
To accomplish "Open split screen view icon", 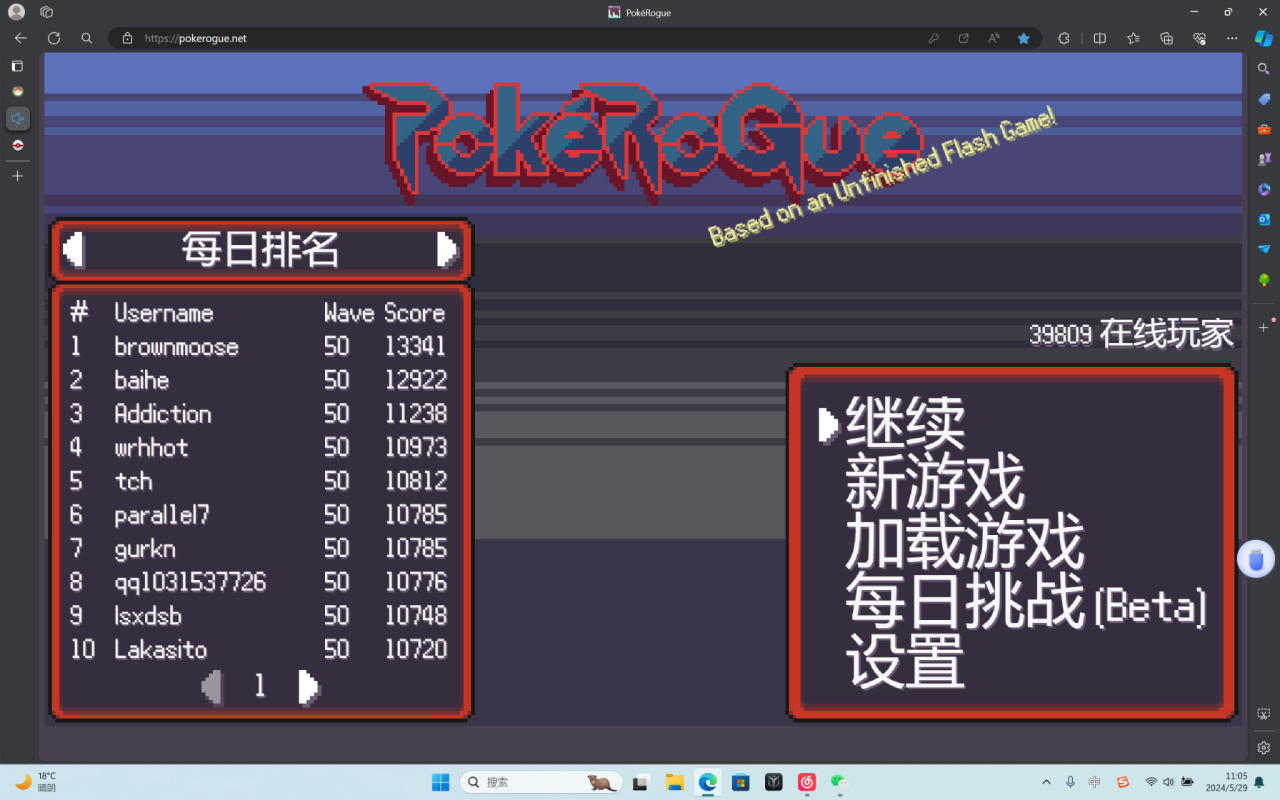I will [x=1100, y=38].
